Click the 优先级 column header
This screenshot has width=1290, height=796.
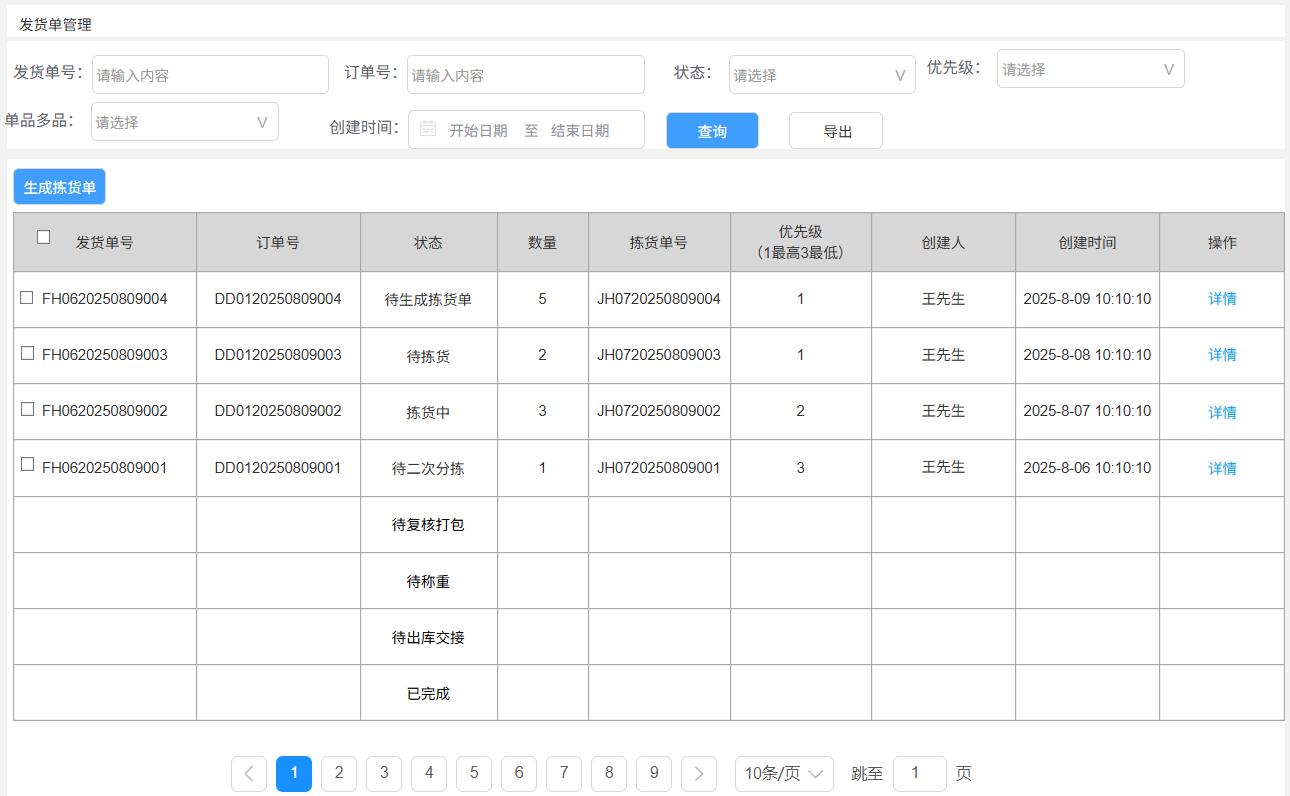(800, 242)
